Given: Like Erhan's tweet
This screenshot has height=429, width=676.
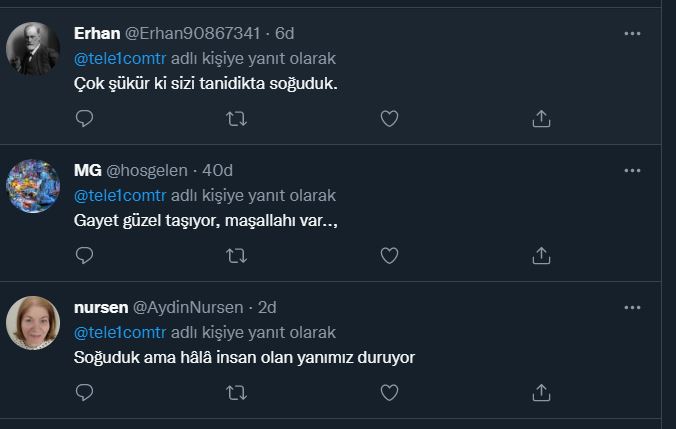Looking at the screenshot, I should [x=389, y=119].
